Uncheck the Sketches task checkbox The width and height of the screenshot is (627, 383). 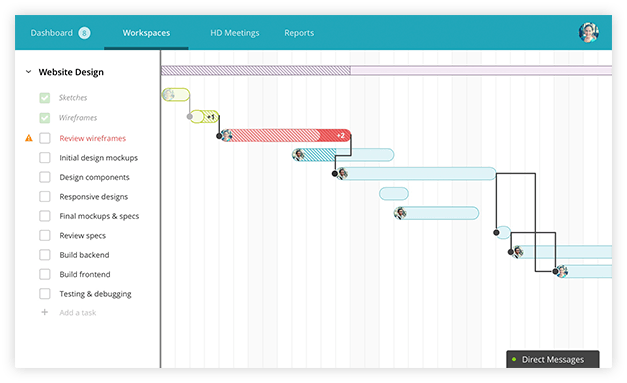45,98
